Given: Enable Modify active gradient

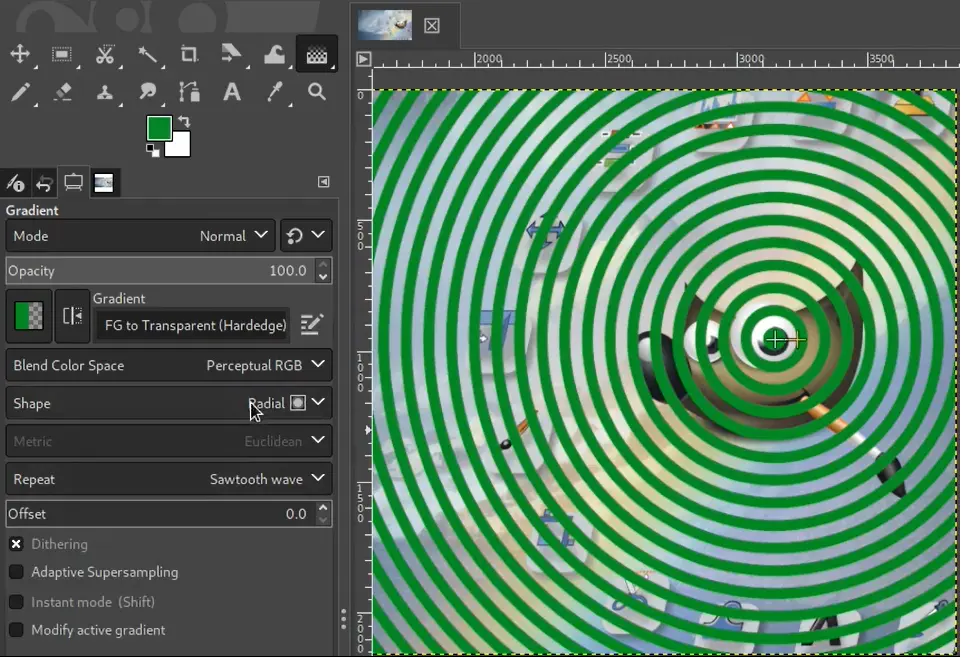Looking at the screenshot, I should pyautogui.click(x=15, y=630).
